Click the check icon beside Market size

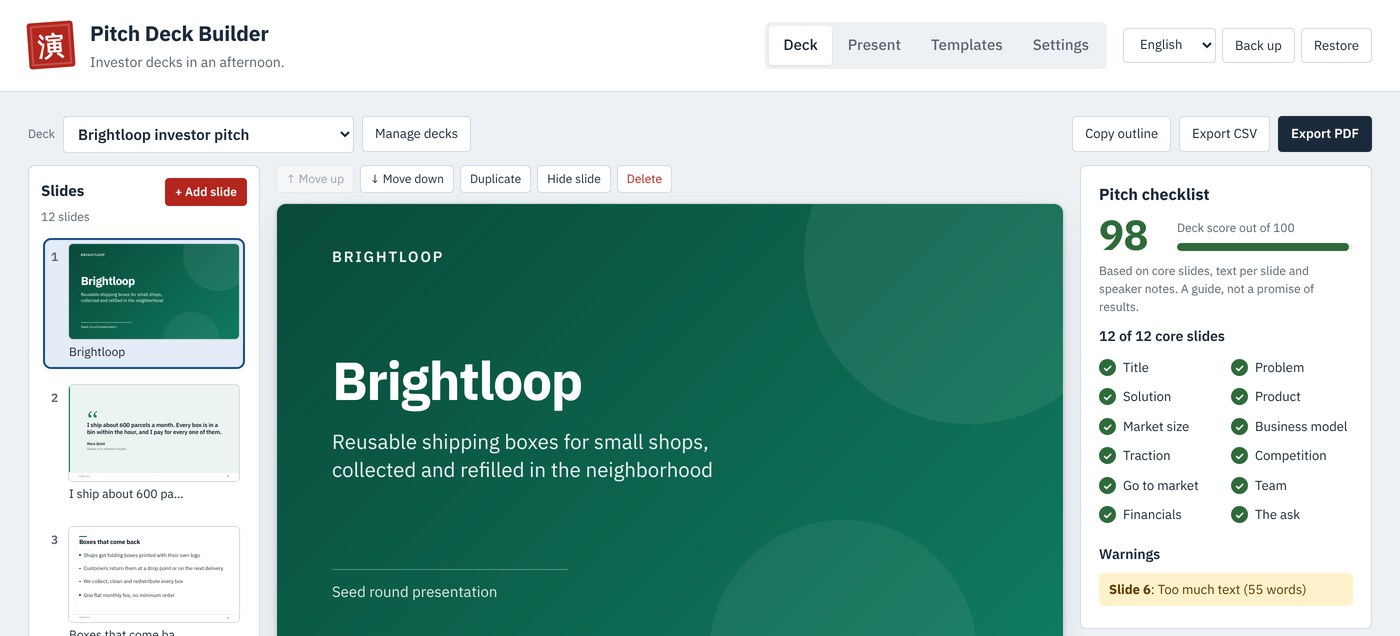tap(1107, 426)
